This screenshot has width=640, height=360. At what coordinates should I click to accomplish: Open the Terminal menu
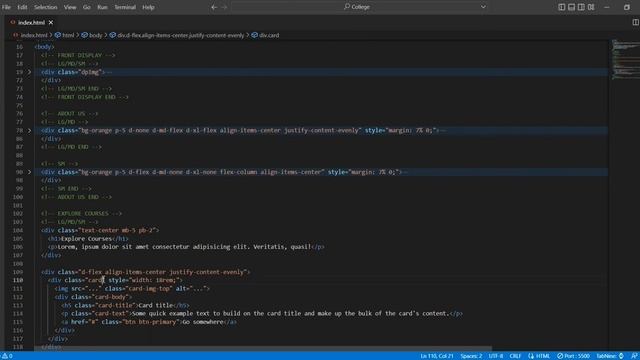click(125, 7)
